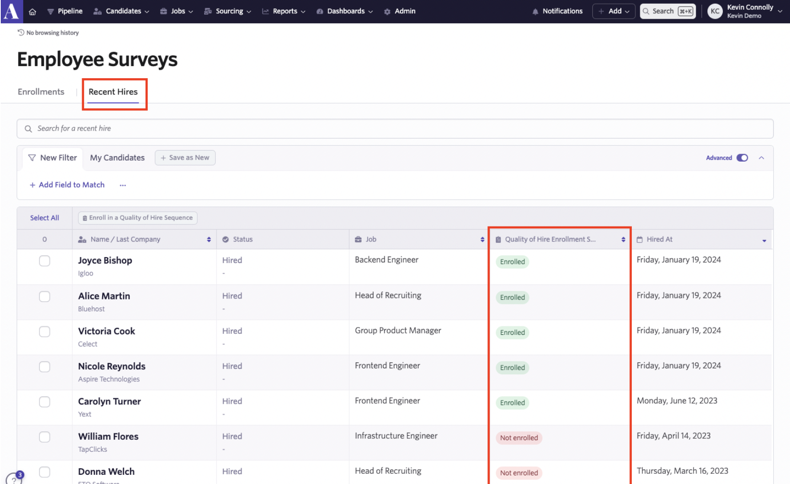
Task: Click Not enrolled badge for William Flores
Action: [519, 438]
